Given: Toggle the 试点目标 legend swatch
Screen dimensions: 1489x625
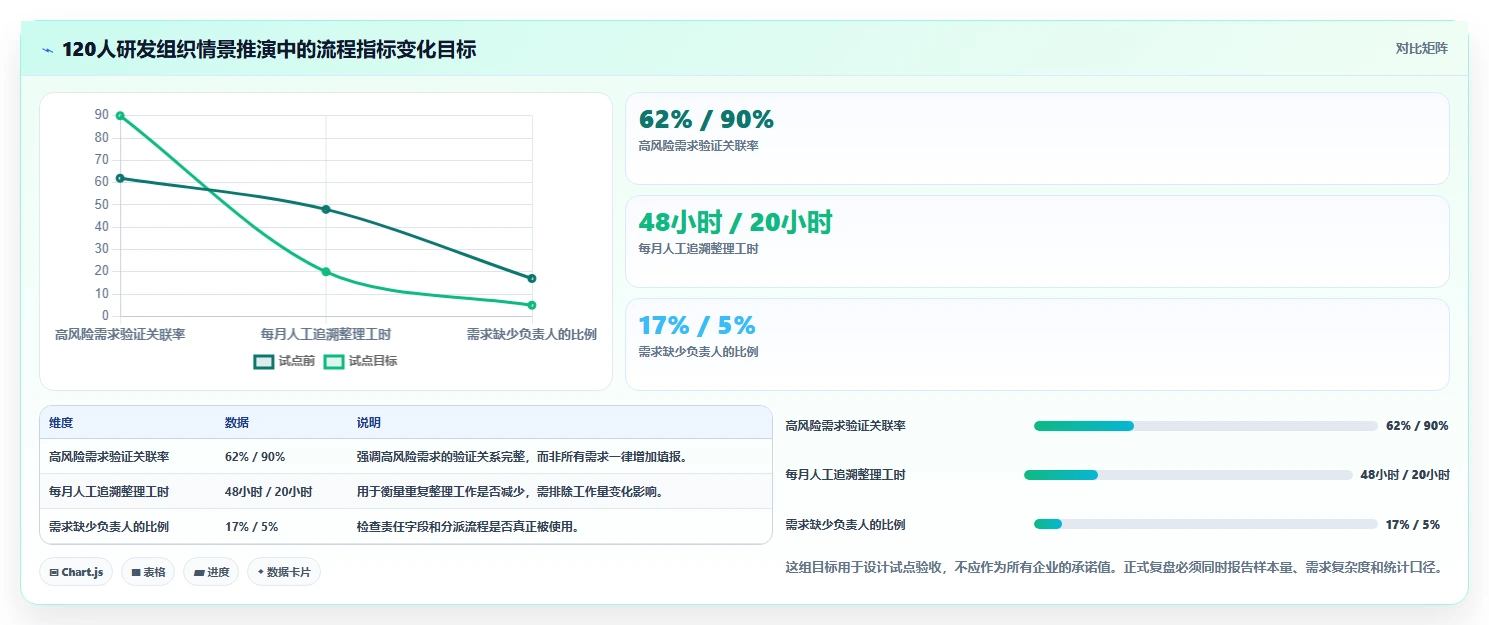Looking at the screenshot, I should pos(334,361).
